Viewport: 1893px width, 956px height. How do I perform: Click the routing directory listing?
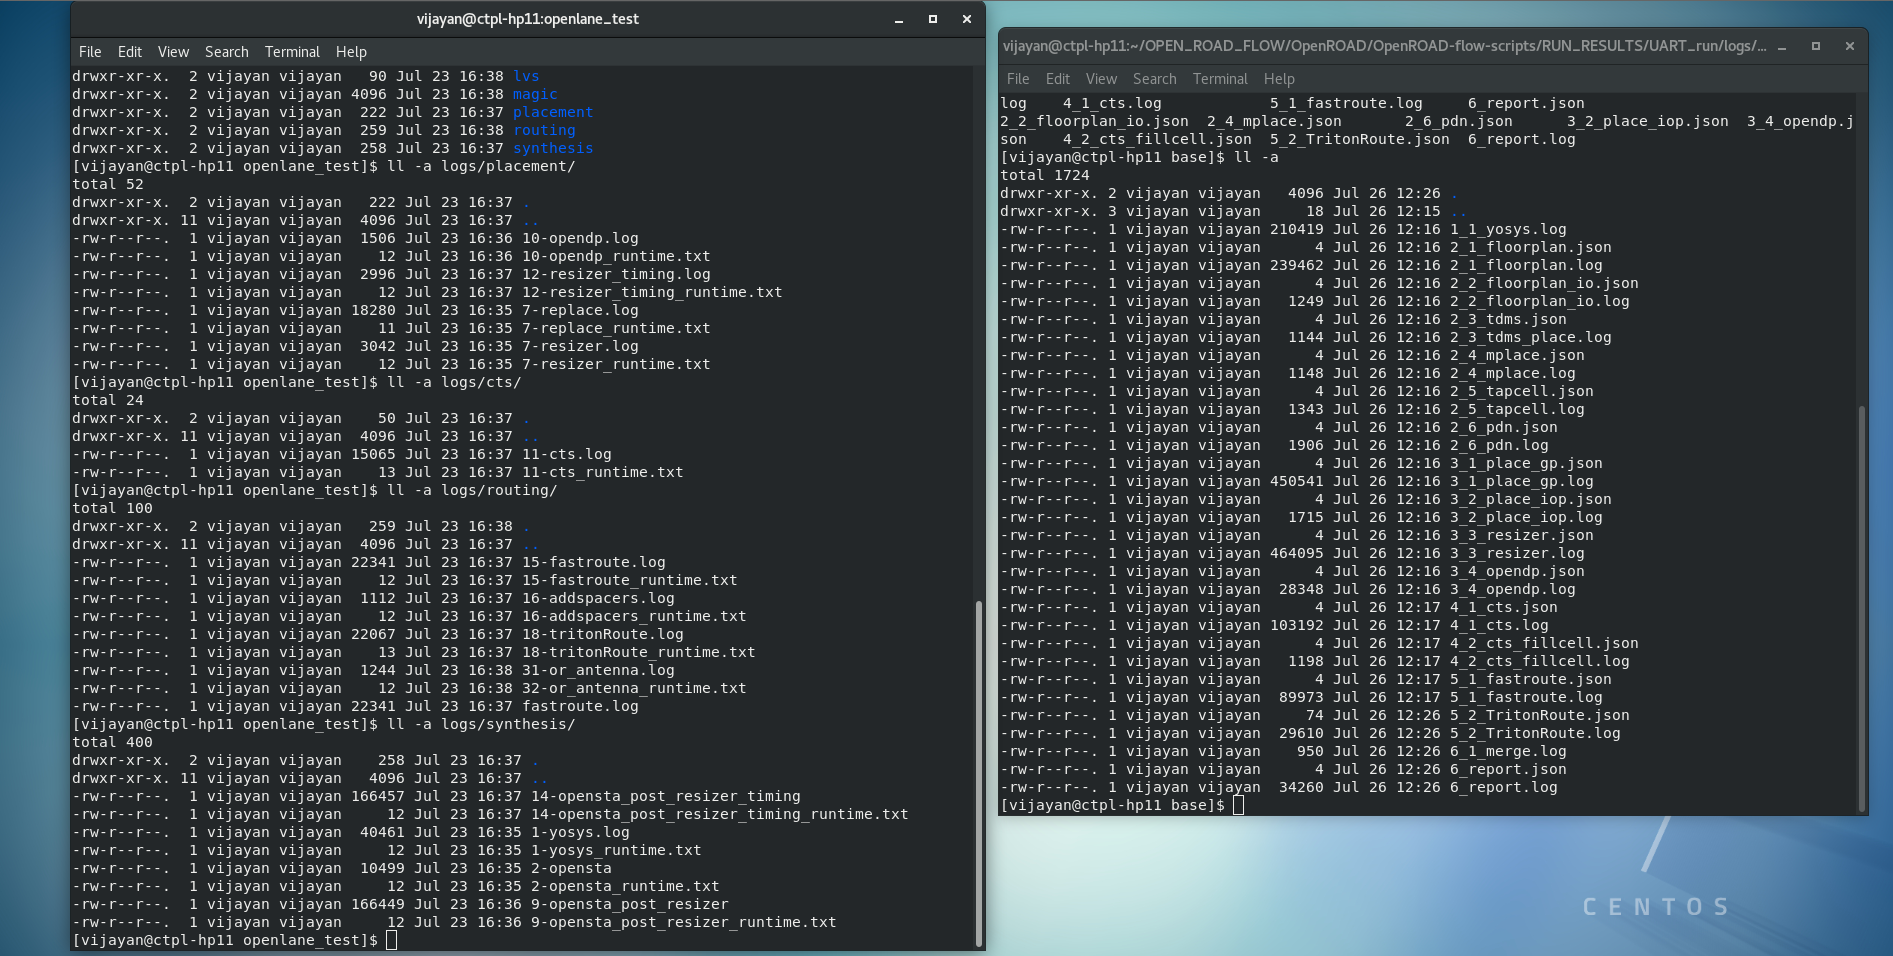544,130
